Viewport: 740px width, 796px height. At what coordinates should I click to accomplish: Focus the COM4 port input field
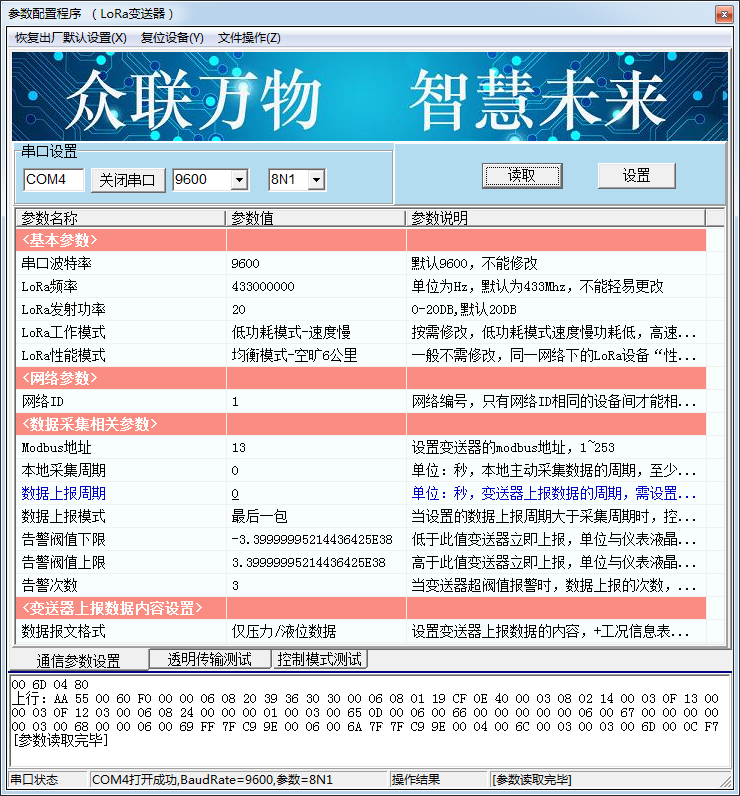pyautogui.click(x=53, y=180)
